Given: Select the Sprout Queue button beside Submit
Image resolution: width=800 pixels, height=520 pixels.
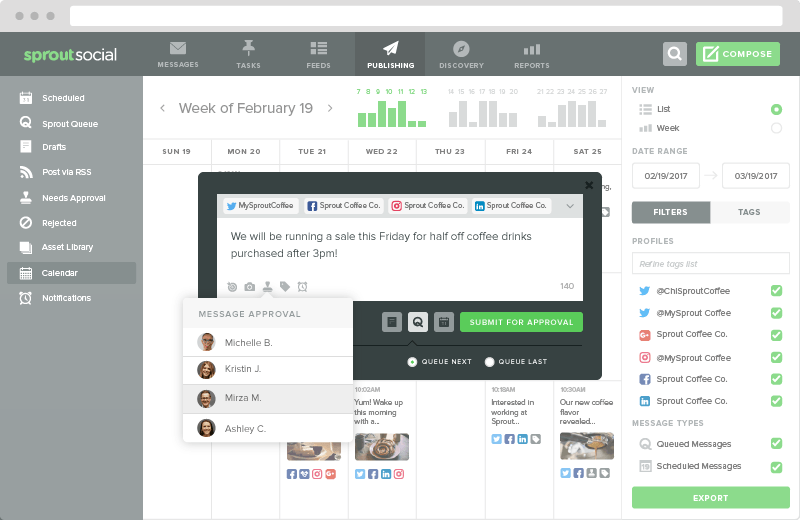Looking at the screenshot, I should (x=418, y=322).
